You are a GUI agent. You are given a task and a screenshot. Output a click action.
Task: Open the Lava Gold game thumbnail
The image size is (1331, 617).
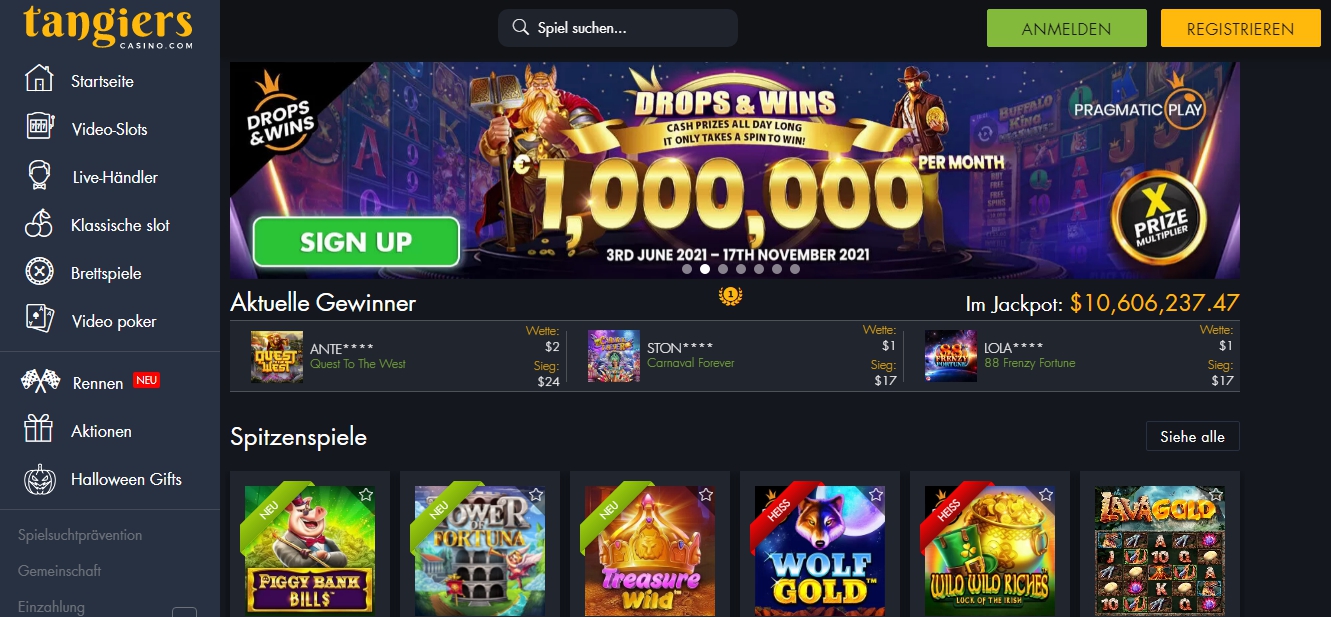coord(1160,550)
